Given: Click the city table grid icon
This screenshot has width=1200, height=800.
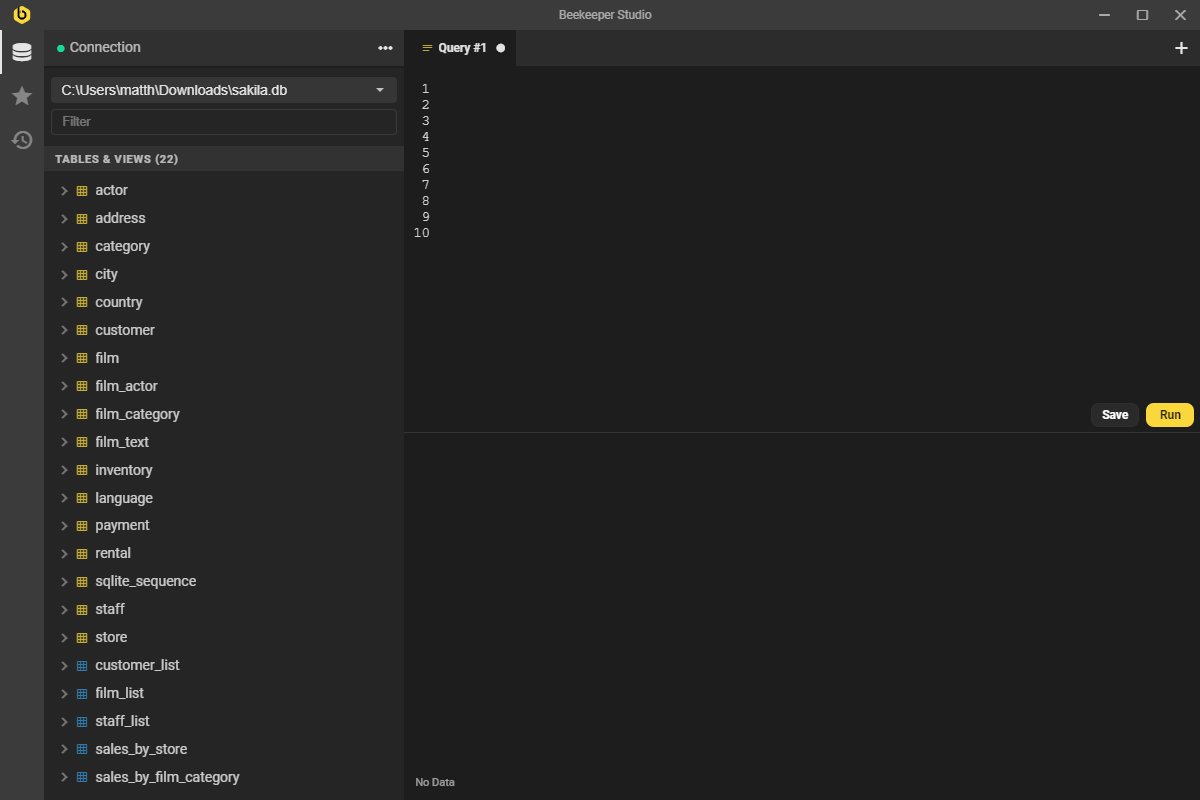Looking at the screenshot, I should click(82, 275).
